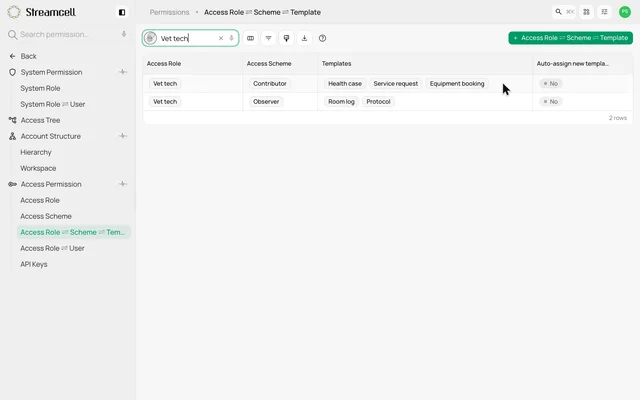Click the System Permission section label
The height and width of the screenshot is (400, 640).
coord(51,72)
